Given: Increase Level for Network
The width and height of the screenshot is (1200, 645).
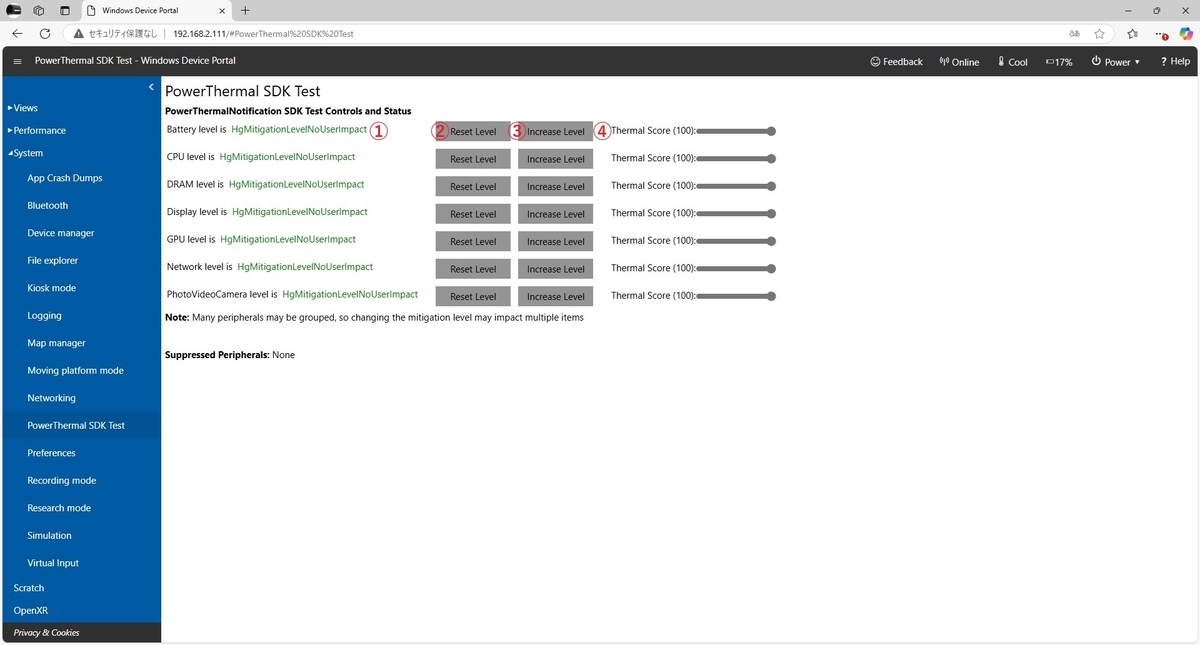Looking at the screenshot, I should [556, 269].
